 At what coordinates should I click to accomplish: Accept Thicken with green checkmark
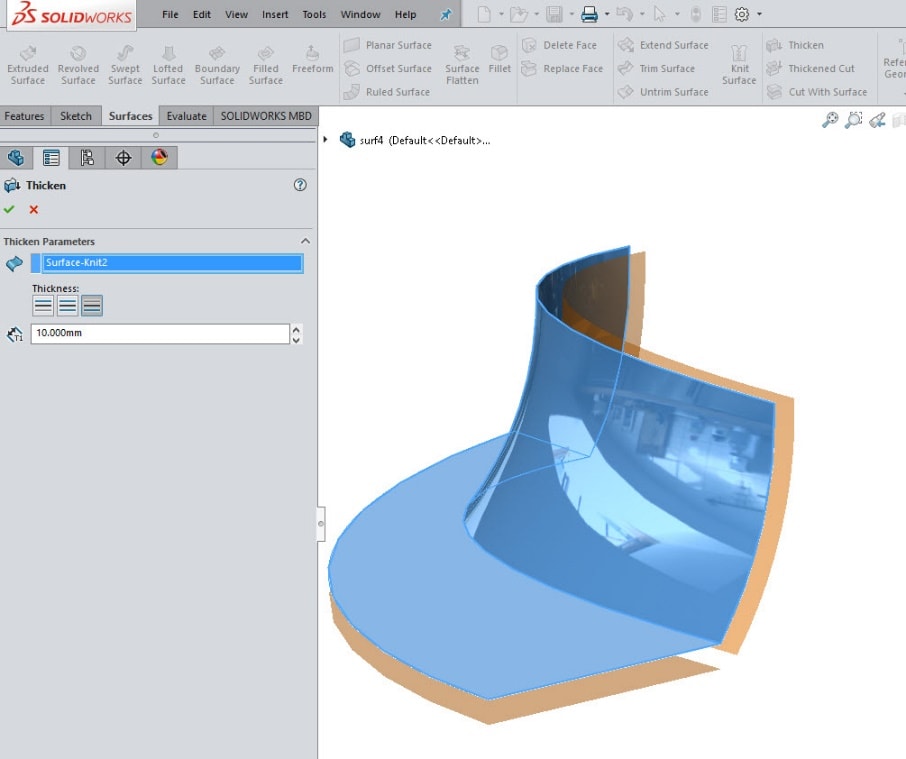click(x=9, y=209)
